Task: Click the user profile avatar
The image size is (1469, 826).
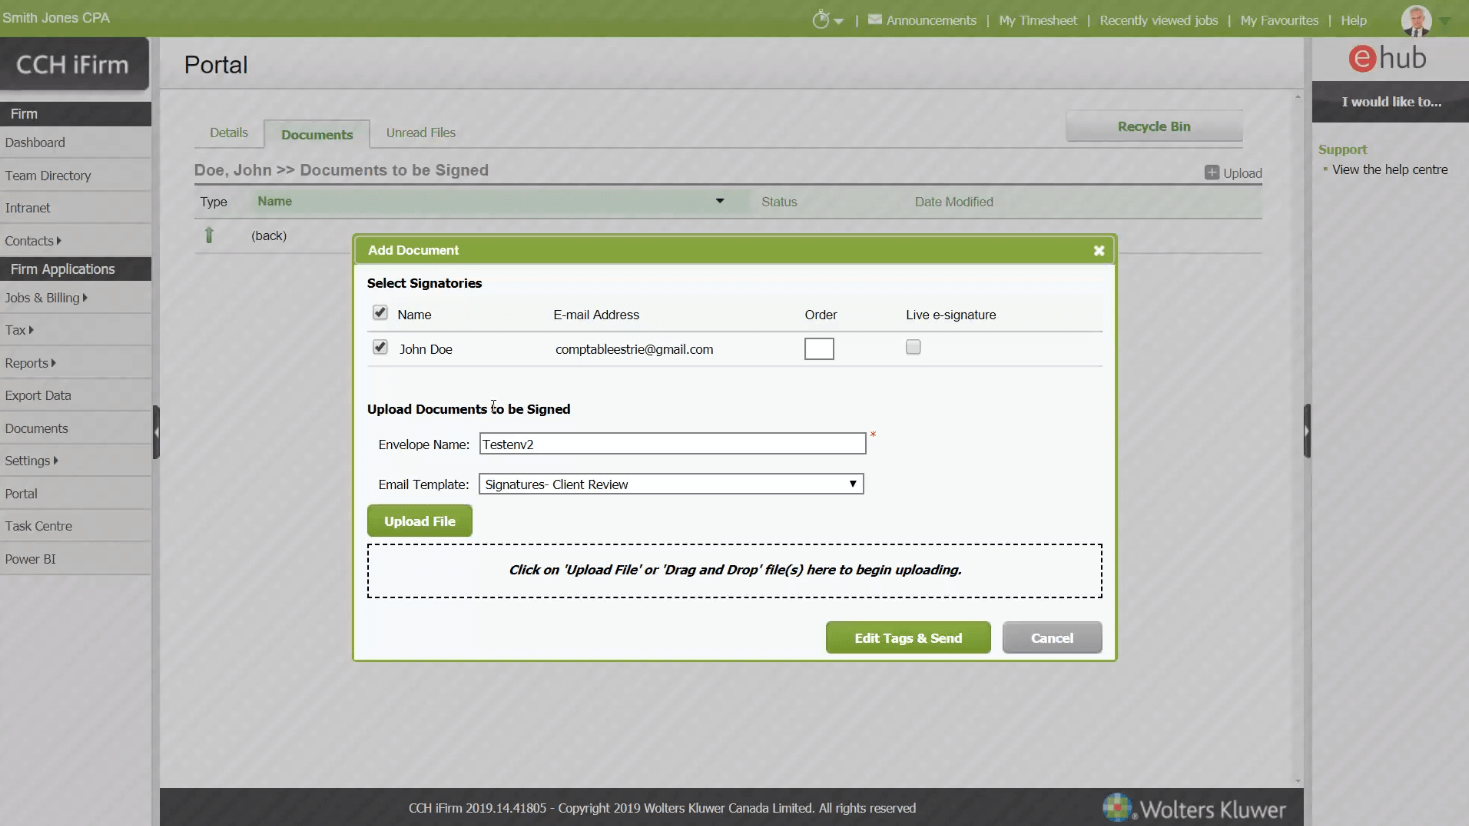Action: (x=1415, y=20)
